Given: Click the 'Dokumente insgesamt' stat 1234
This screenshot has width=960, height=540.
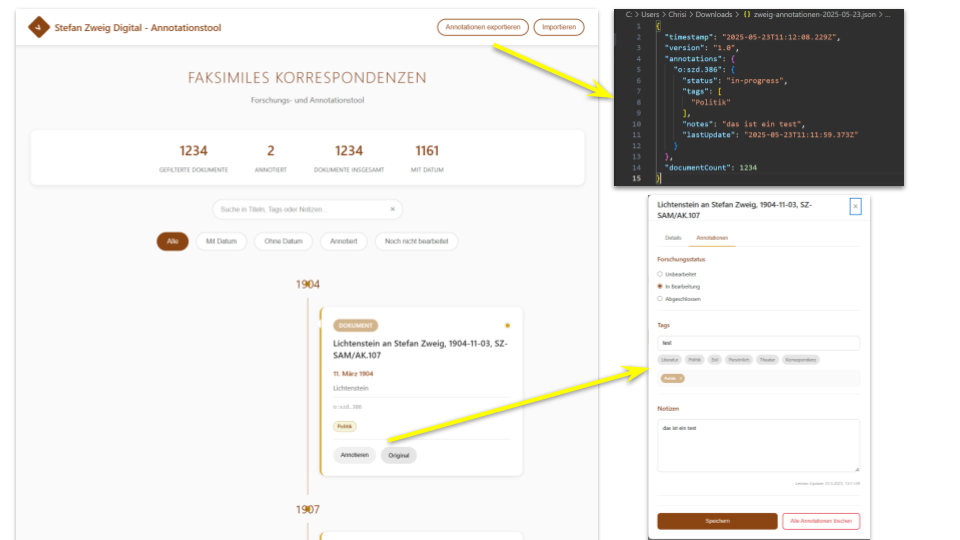Looking at the screenshot, I should [349, 151].
